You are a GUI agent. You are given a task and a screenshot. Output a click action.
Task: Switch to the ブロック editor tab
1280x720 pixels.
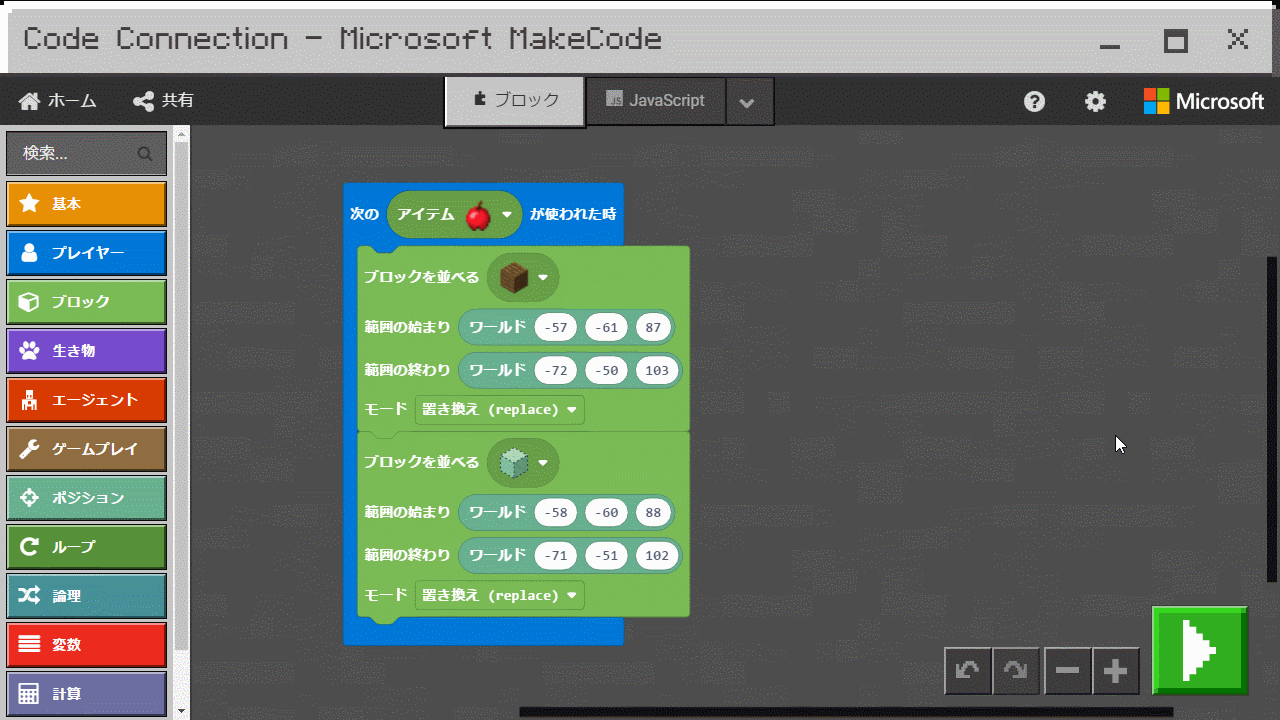click(x=515, y=101)
